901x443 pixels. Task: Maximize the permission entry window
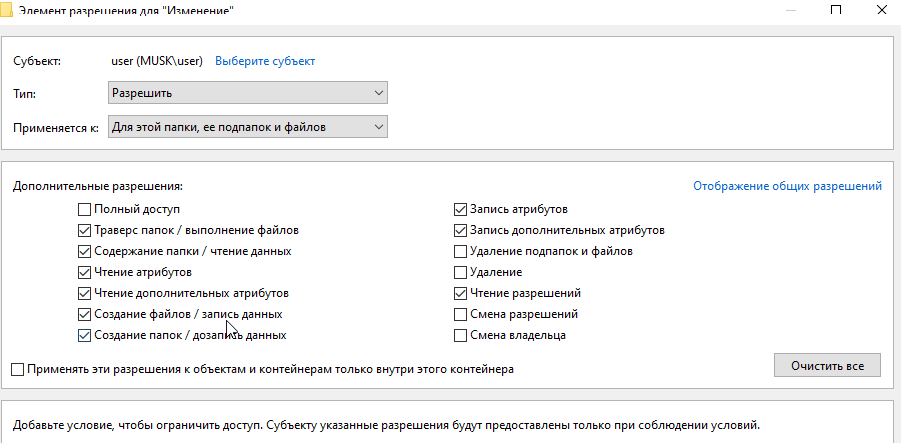coord(836,10)
